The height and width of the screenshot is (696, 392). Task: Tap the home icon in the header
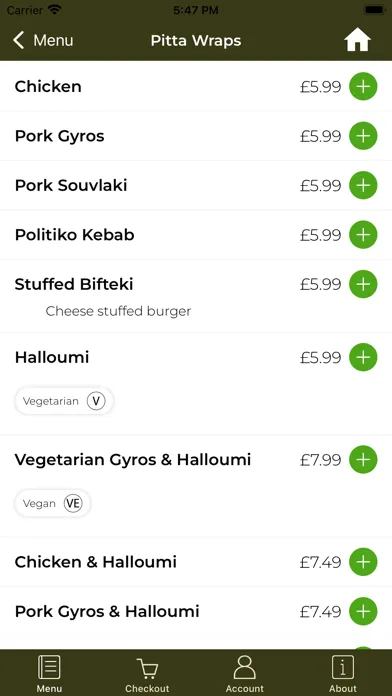[x=357, y=41]
